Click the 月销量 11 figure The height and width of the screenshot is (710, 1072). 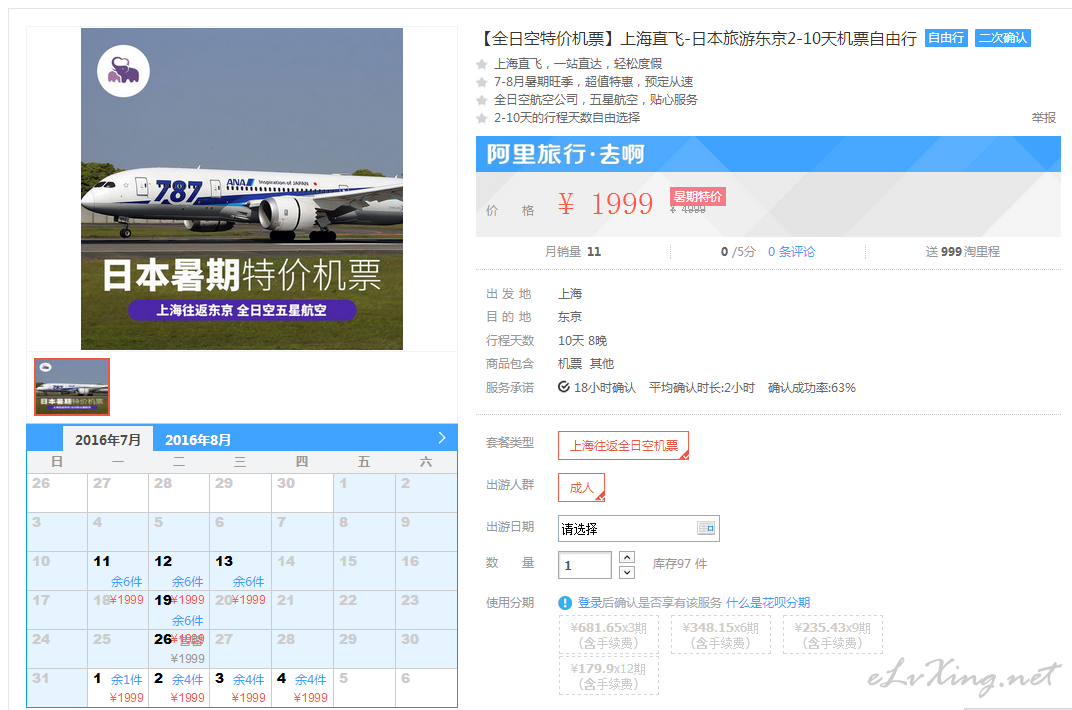573,251
